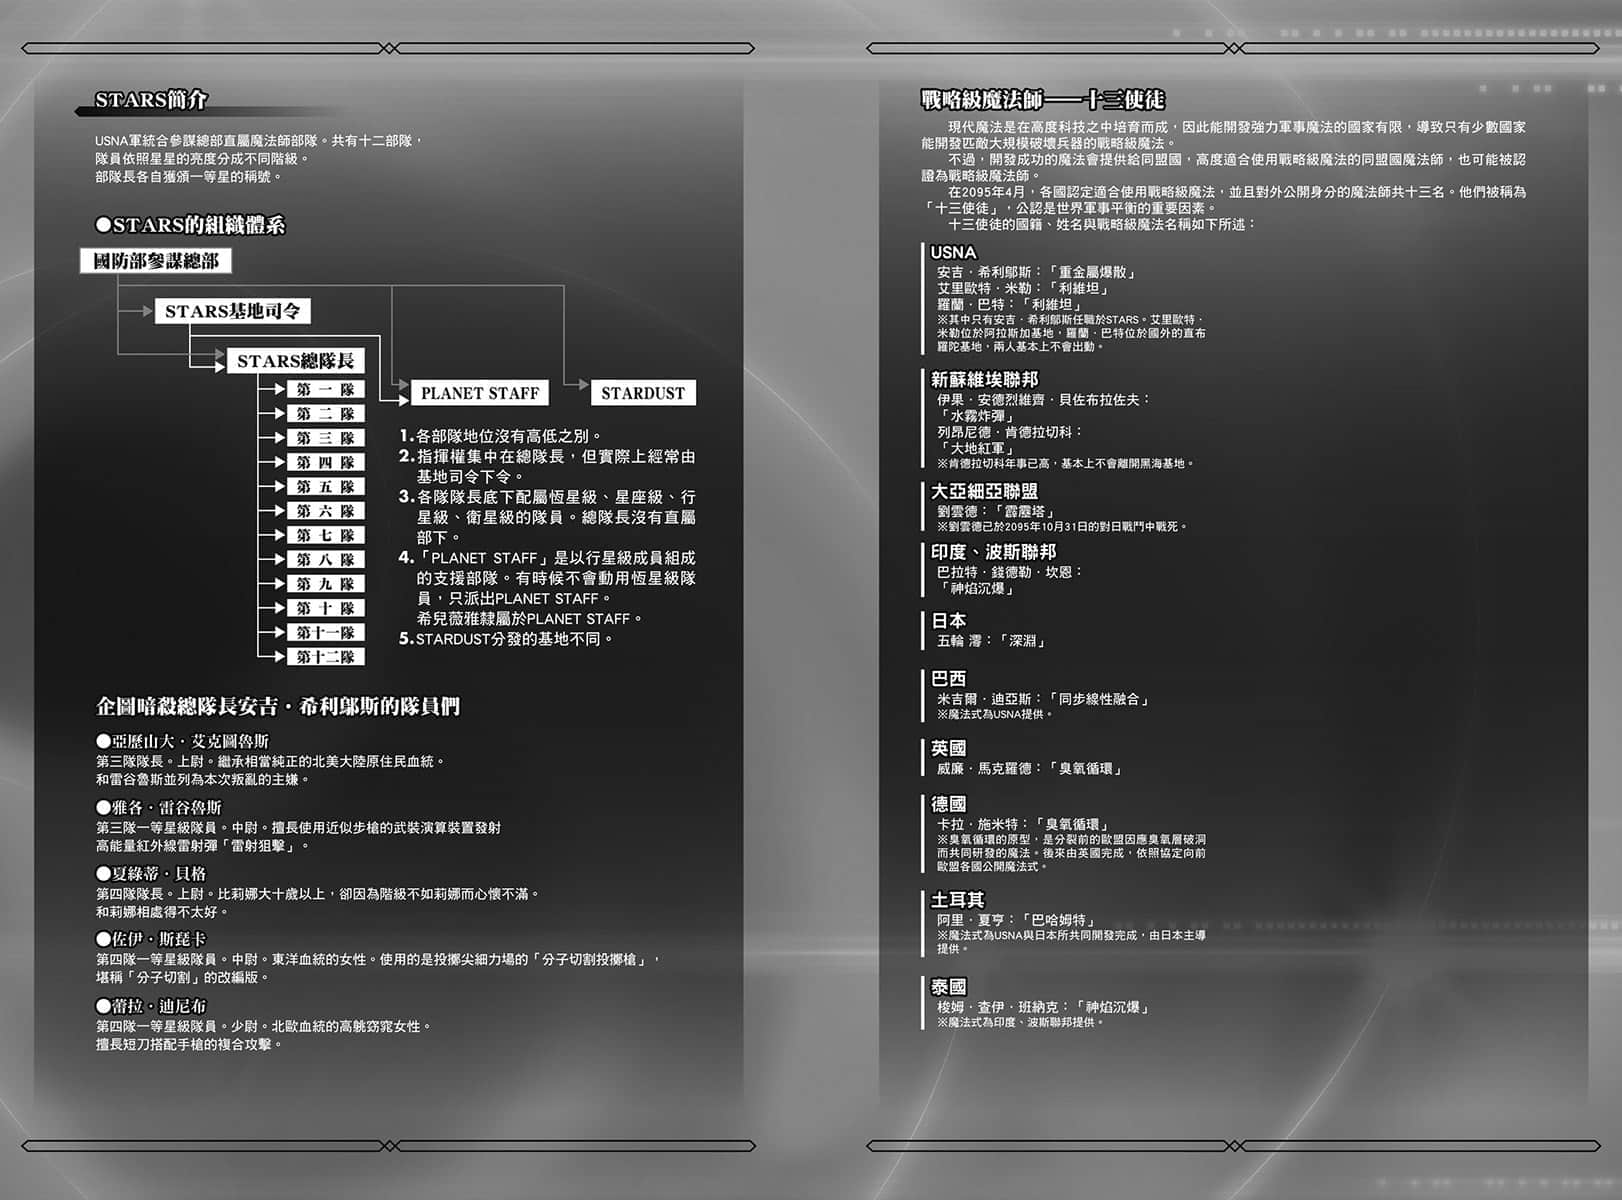Click the '第八隊' box
Image resolution: width=1622 pixels, height=1200 pixels.
pos(326,559)
